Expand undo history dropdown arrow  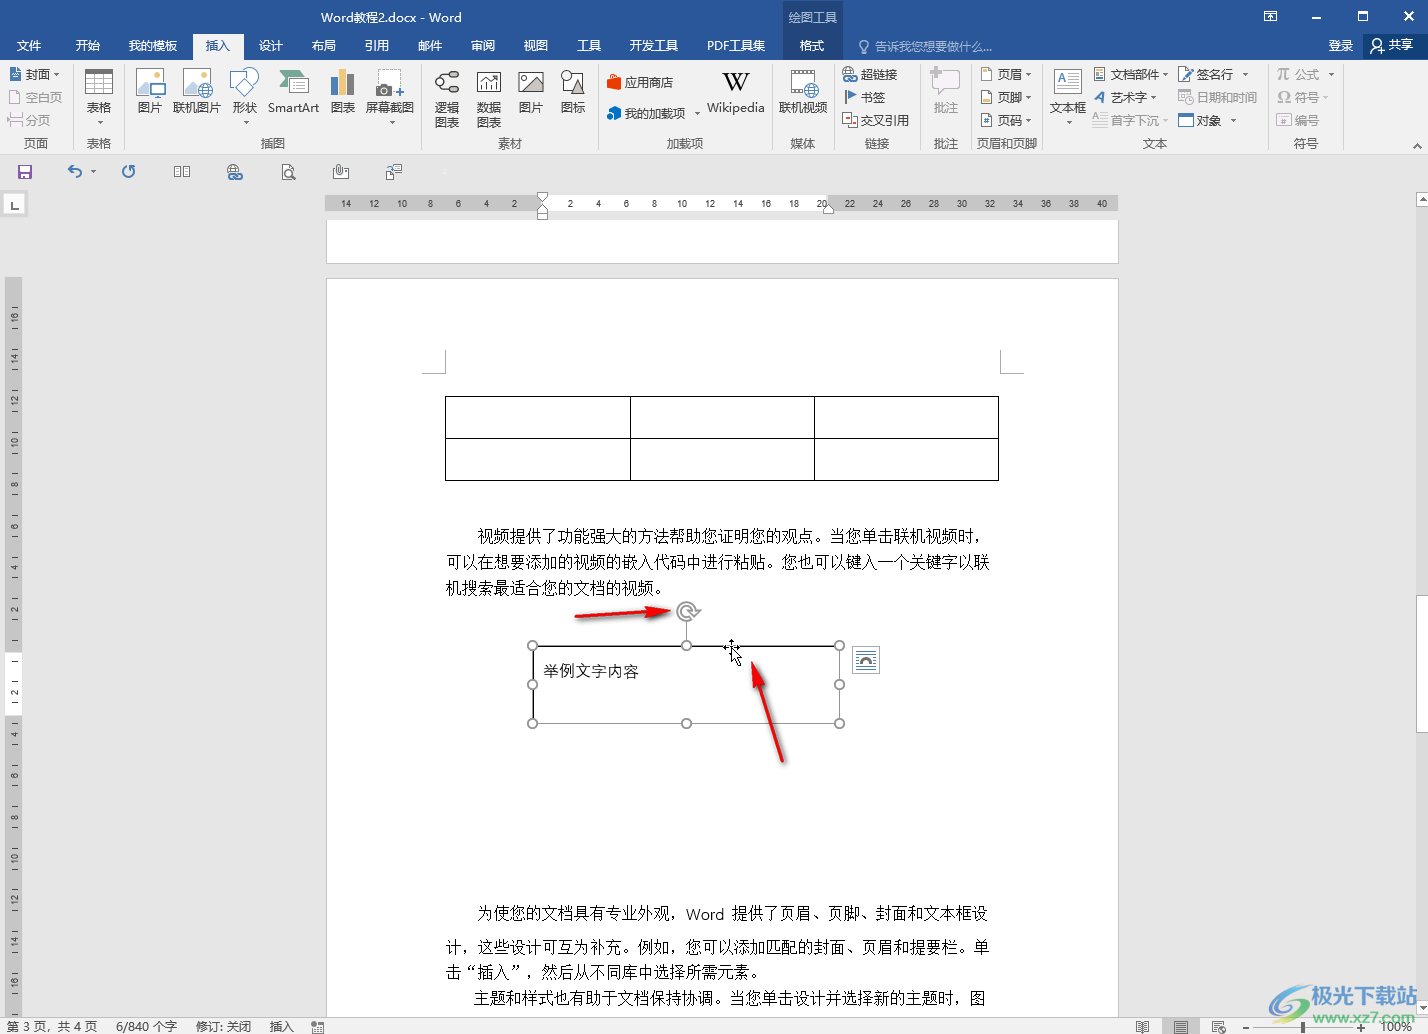(x=94, y=172)
